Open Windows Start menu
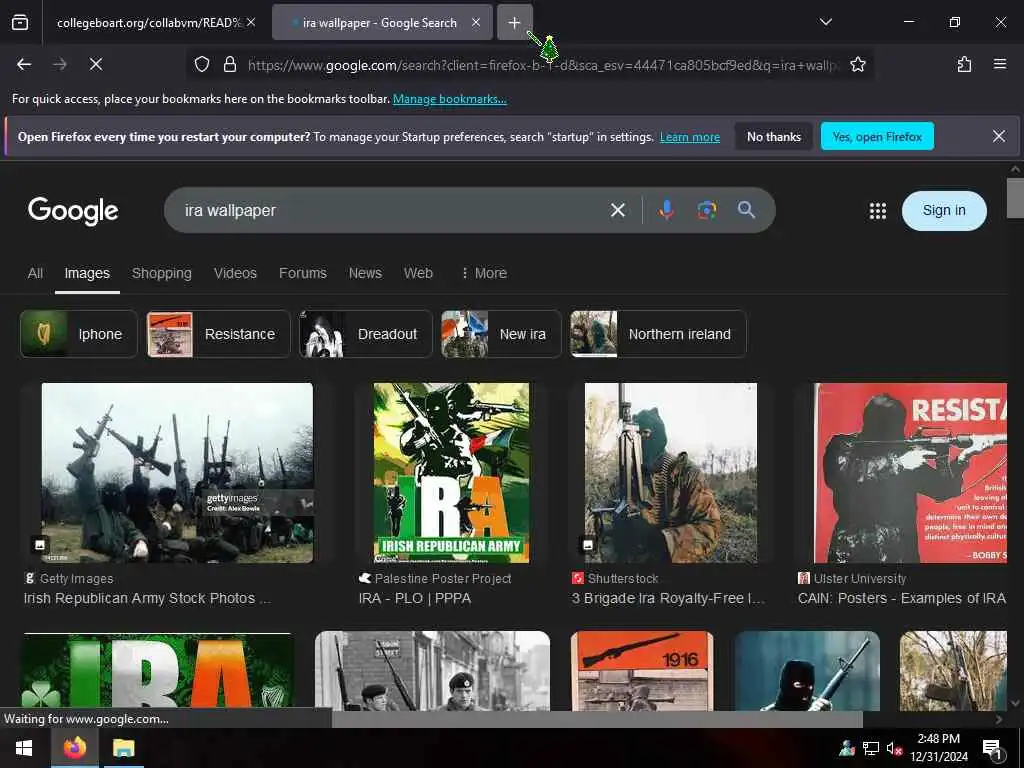The height and width of the screenshot is (768, 1024). click(x=24, y=748)
